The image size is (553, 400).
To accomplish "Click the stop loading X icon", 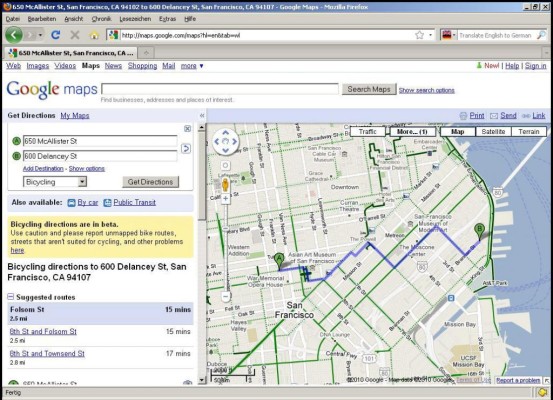I will tap(75, 35).
